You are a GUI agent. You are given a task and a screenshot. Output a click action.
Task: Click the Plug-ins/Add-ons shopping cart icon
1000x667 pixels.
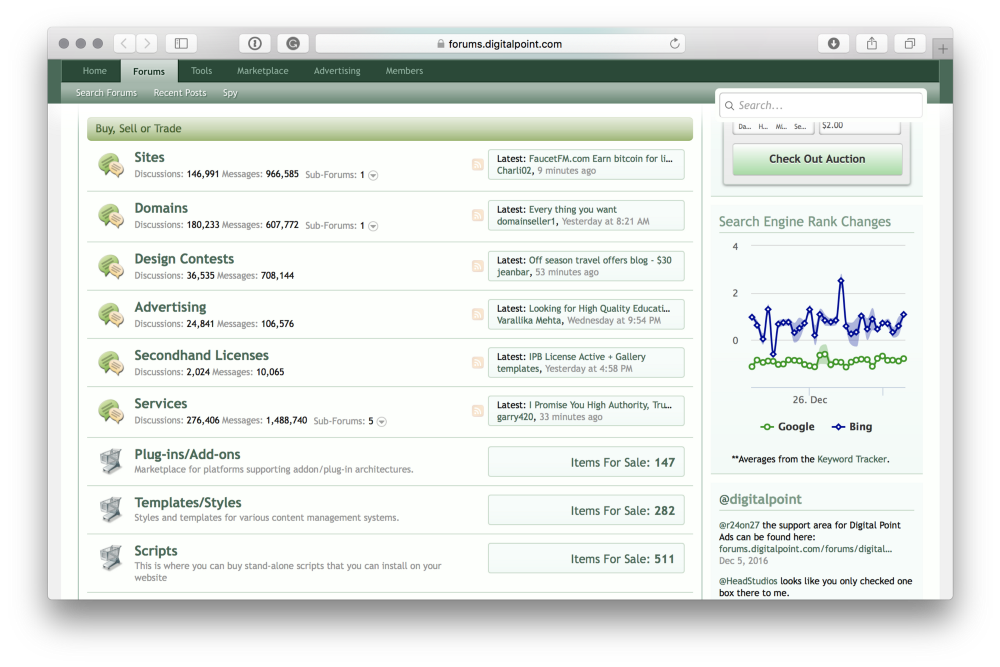111,461
